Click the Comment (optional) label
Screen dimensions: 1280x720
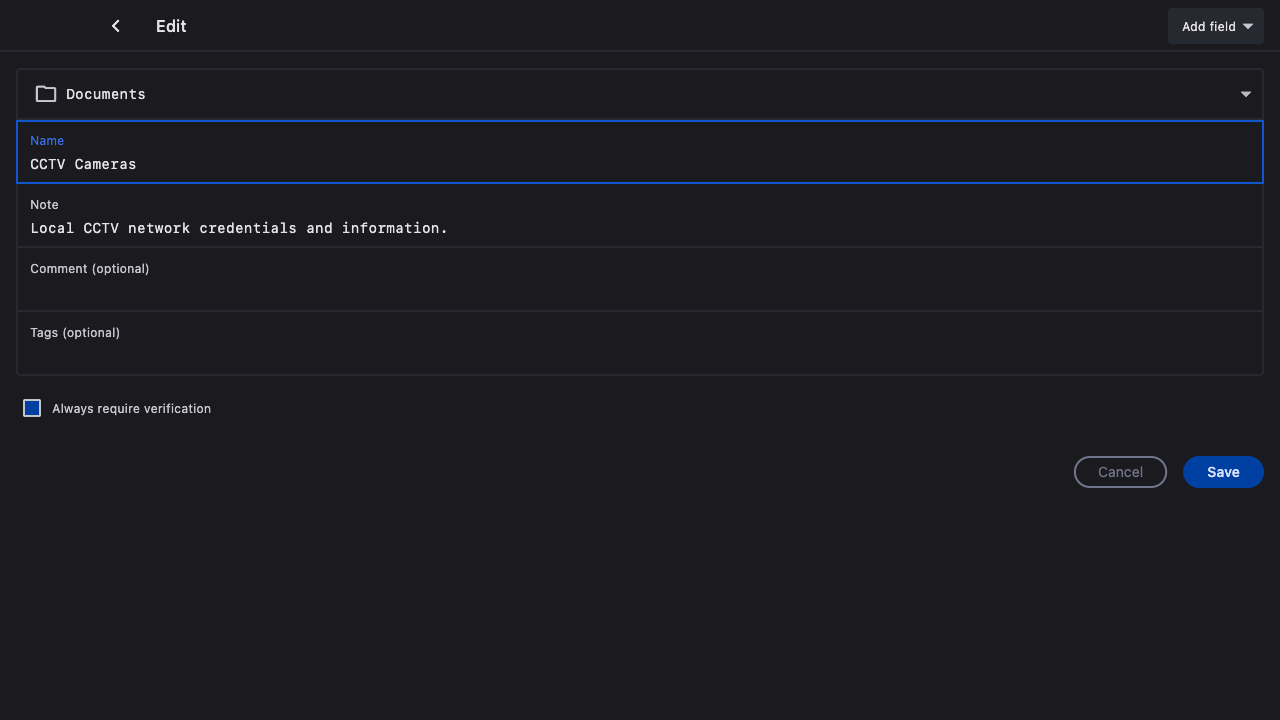(x=90, y=269)
